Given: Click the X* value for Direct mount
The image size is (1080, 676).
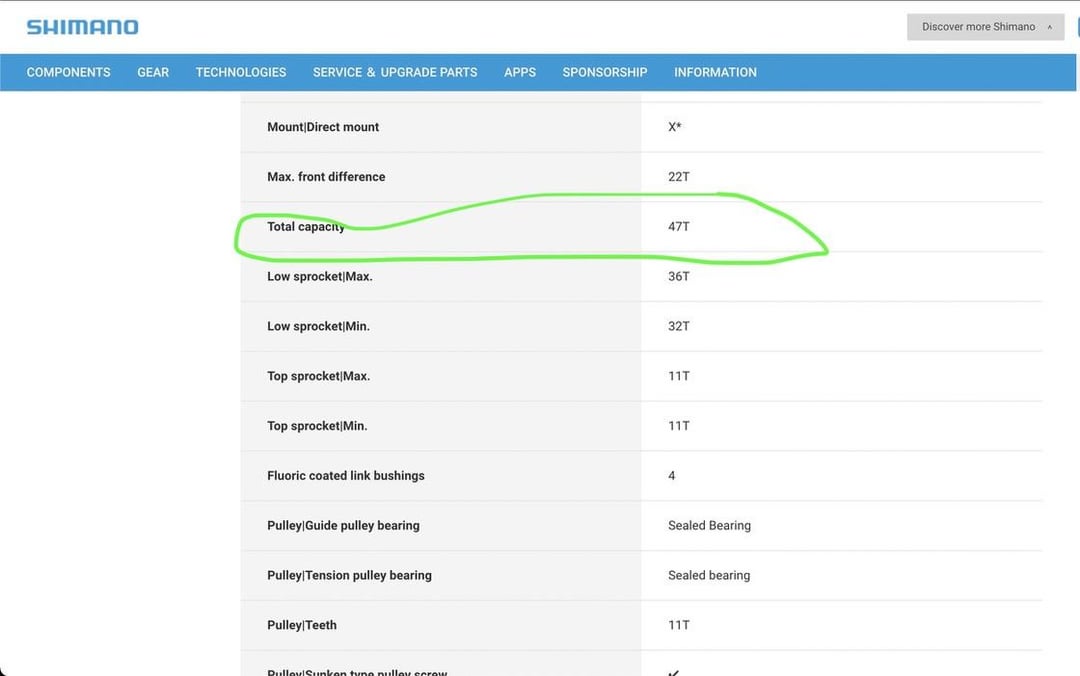Looking at the screenshot, I should (x=674, y=127).
